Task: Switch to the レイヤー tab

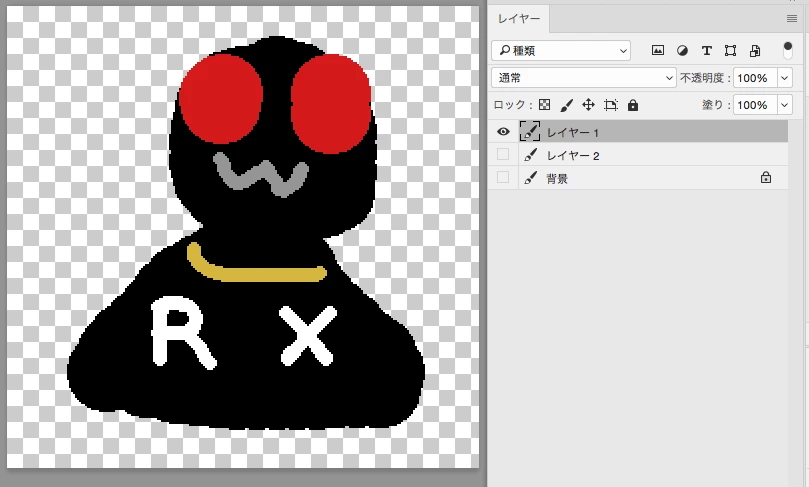Action: [519, 19]
